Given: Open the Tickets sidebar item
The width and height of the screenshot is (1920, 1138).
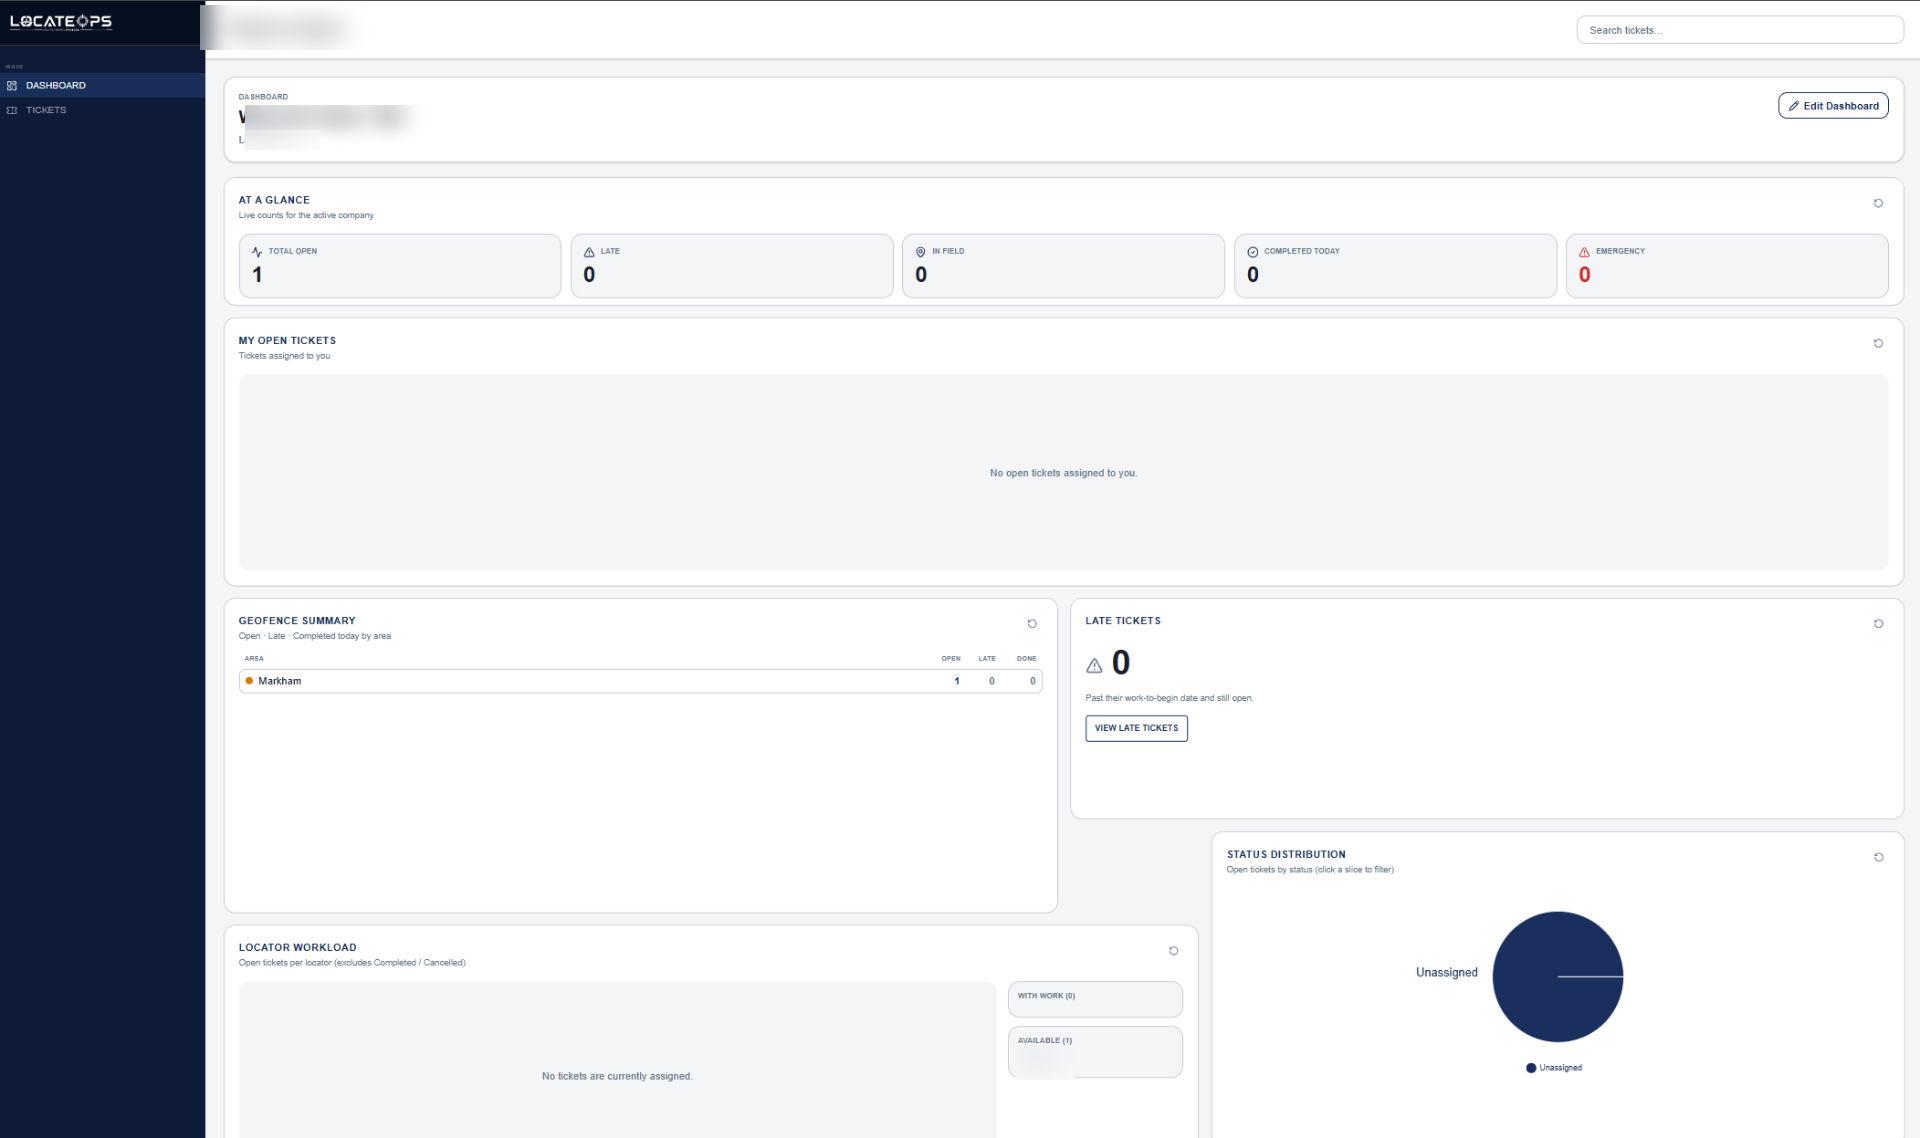Looking at the screenshot, I should point(102,110).
